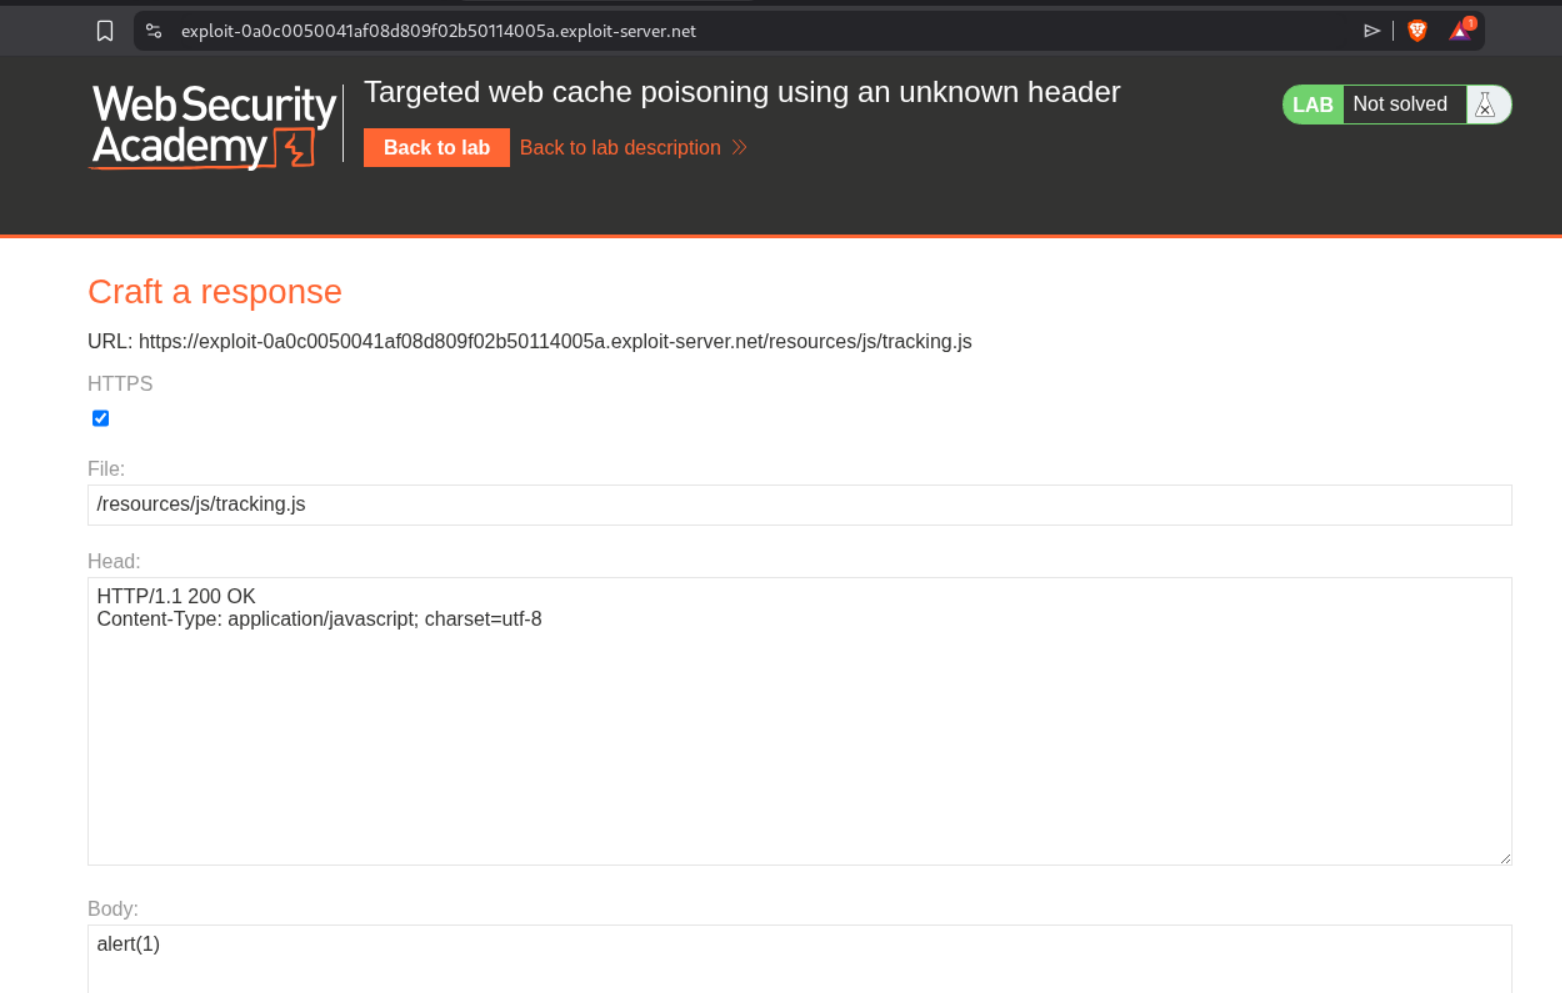1562x993 pixels.
Task: Click the lab flask icon
Action: point(1485,105)
